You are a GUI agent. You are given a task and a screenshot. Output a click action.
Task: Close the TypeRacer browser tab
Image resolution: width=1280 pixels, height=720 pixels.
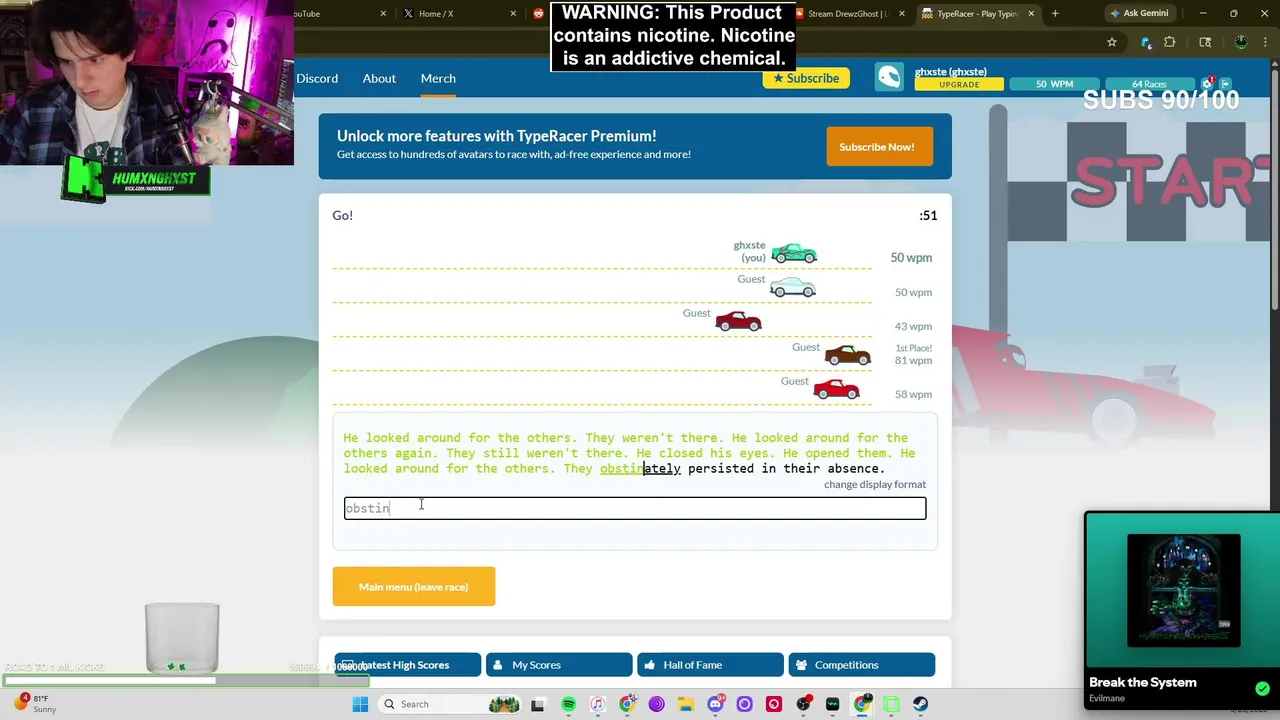1031,14
